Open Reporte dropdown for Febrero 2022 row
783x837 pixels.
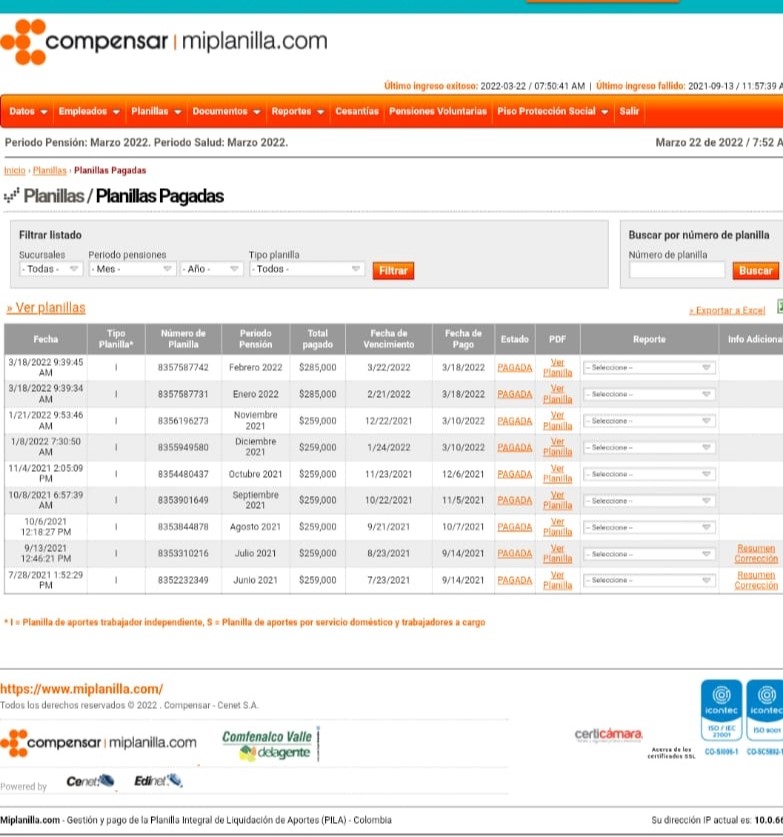point(649,367)
